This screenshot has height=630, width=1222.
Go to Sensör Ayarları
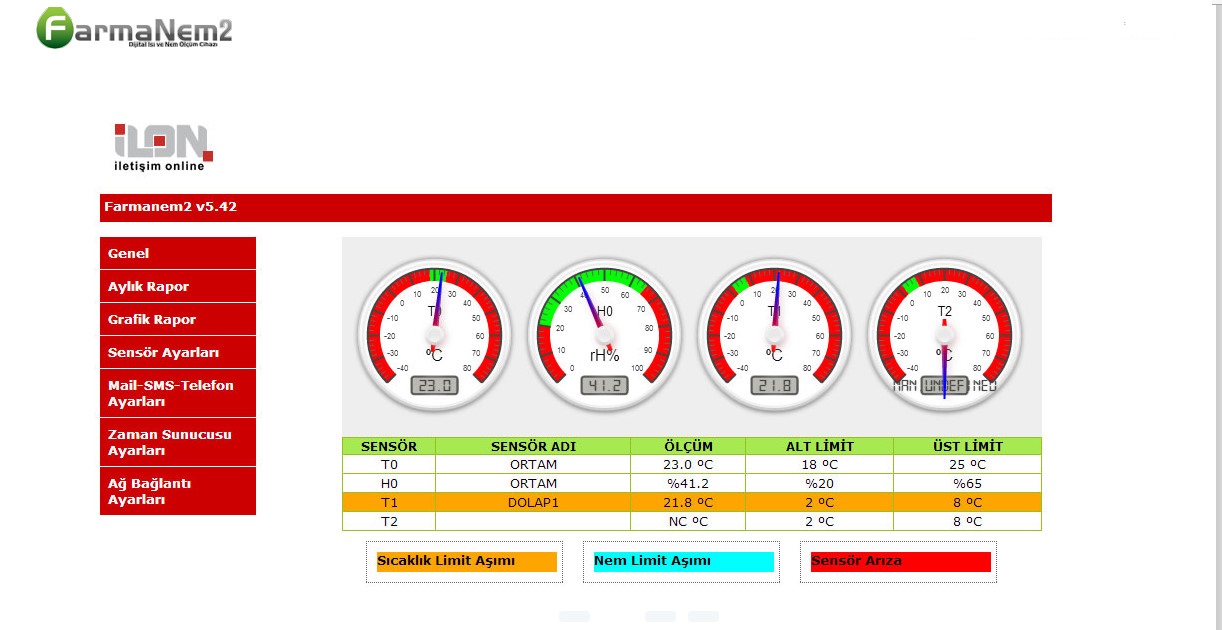178,352
